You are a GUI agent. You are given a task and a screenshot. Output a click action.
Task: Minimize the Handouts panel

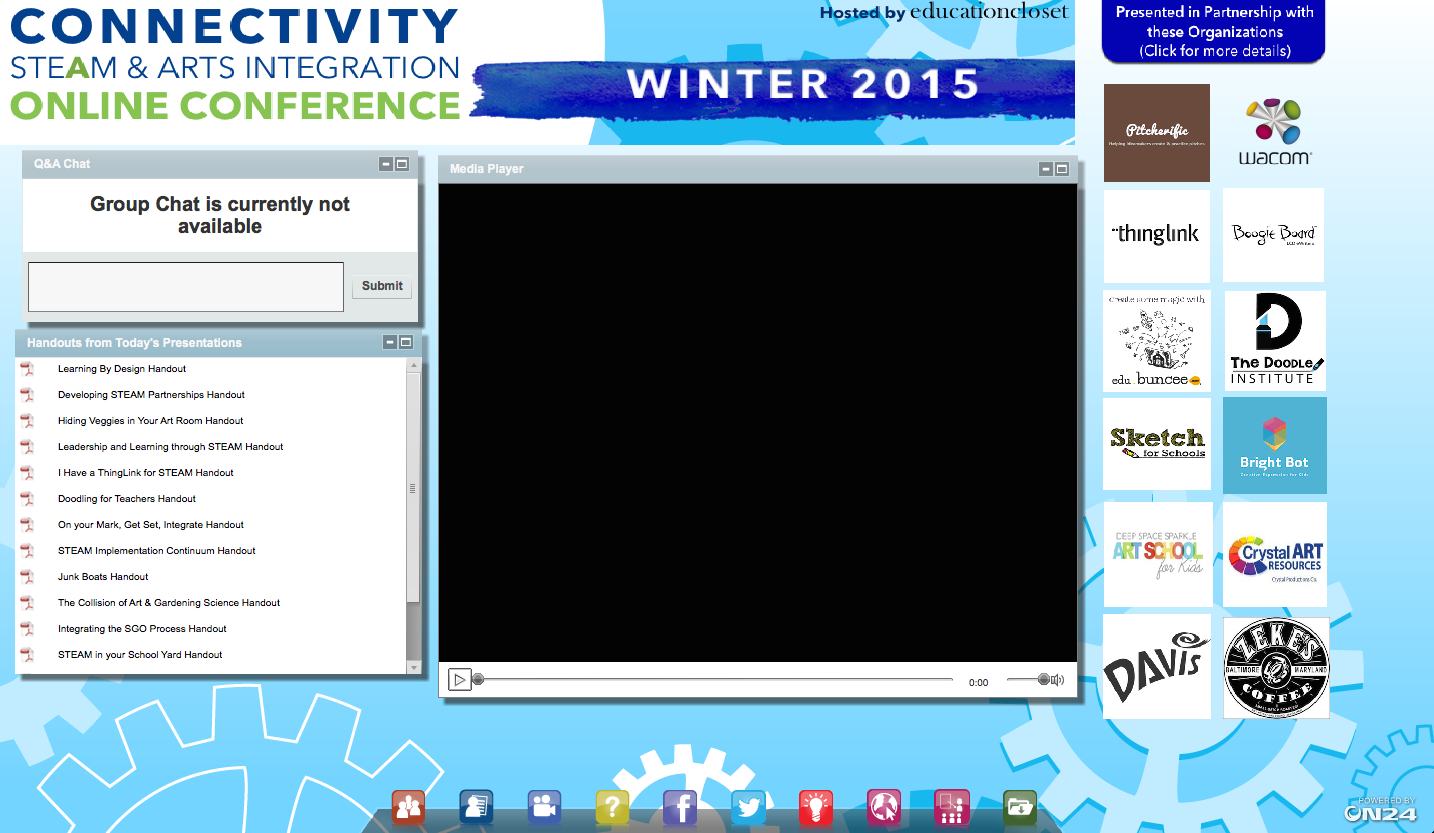[390, 342]
